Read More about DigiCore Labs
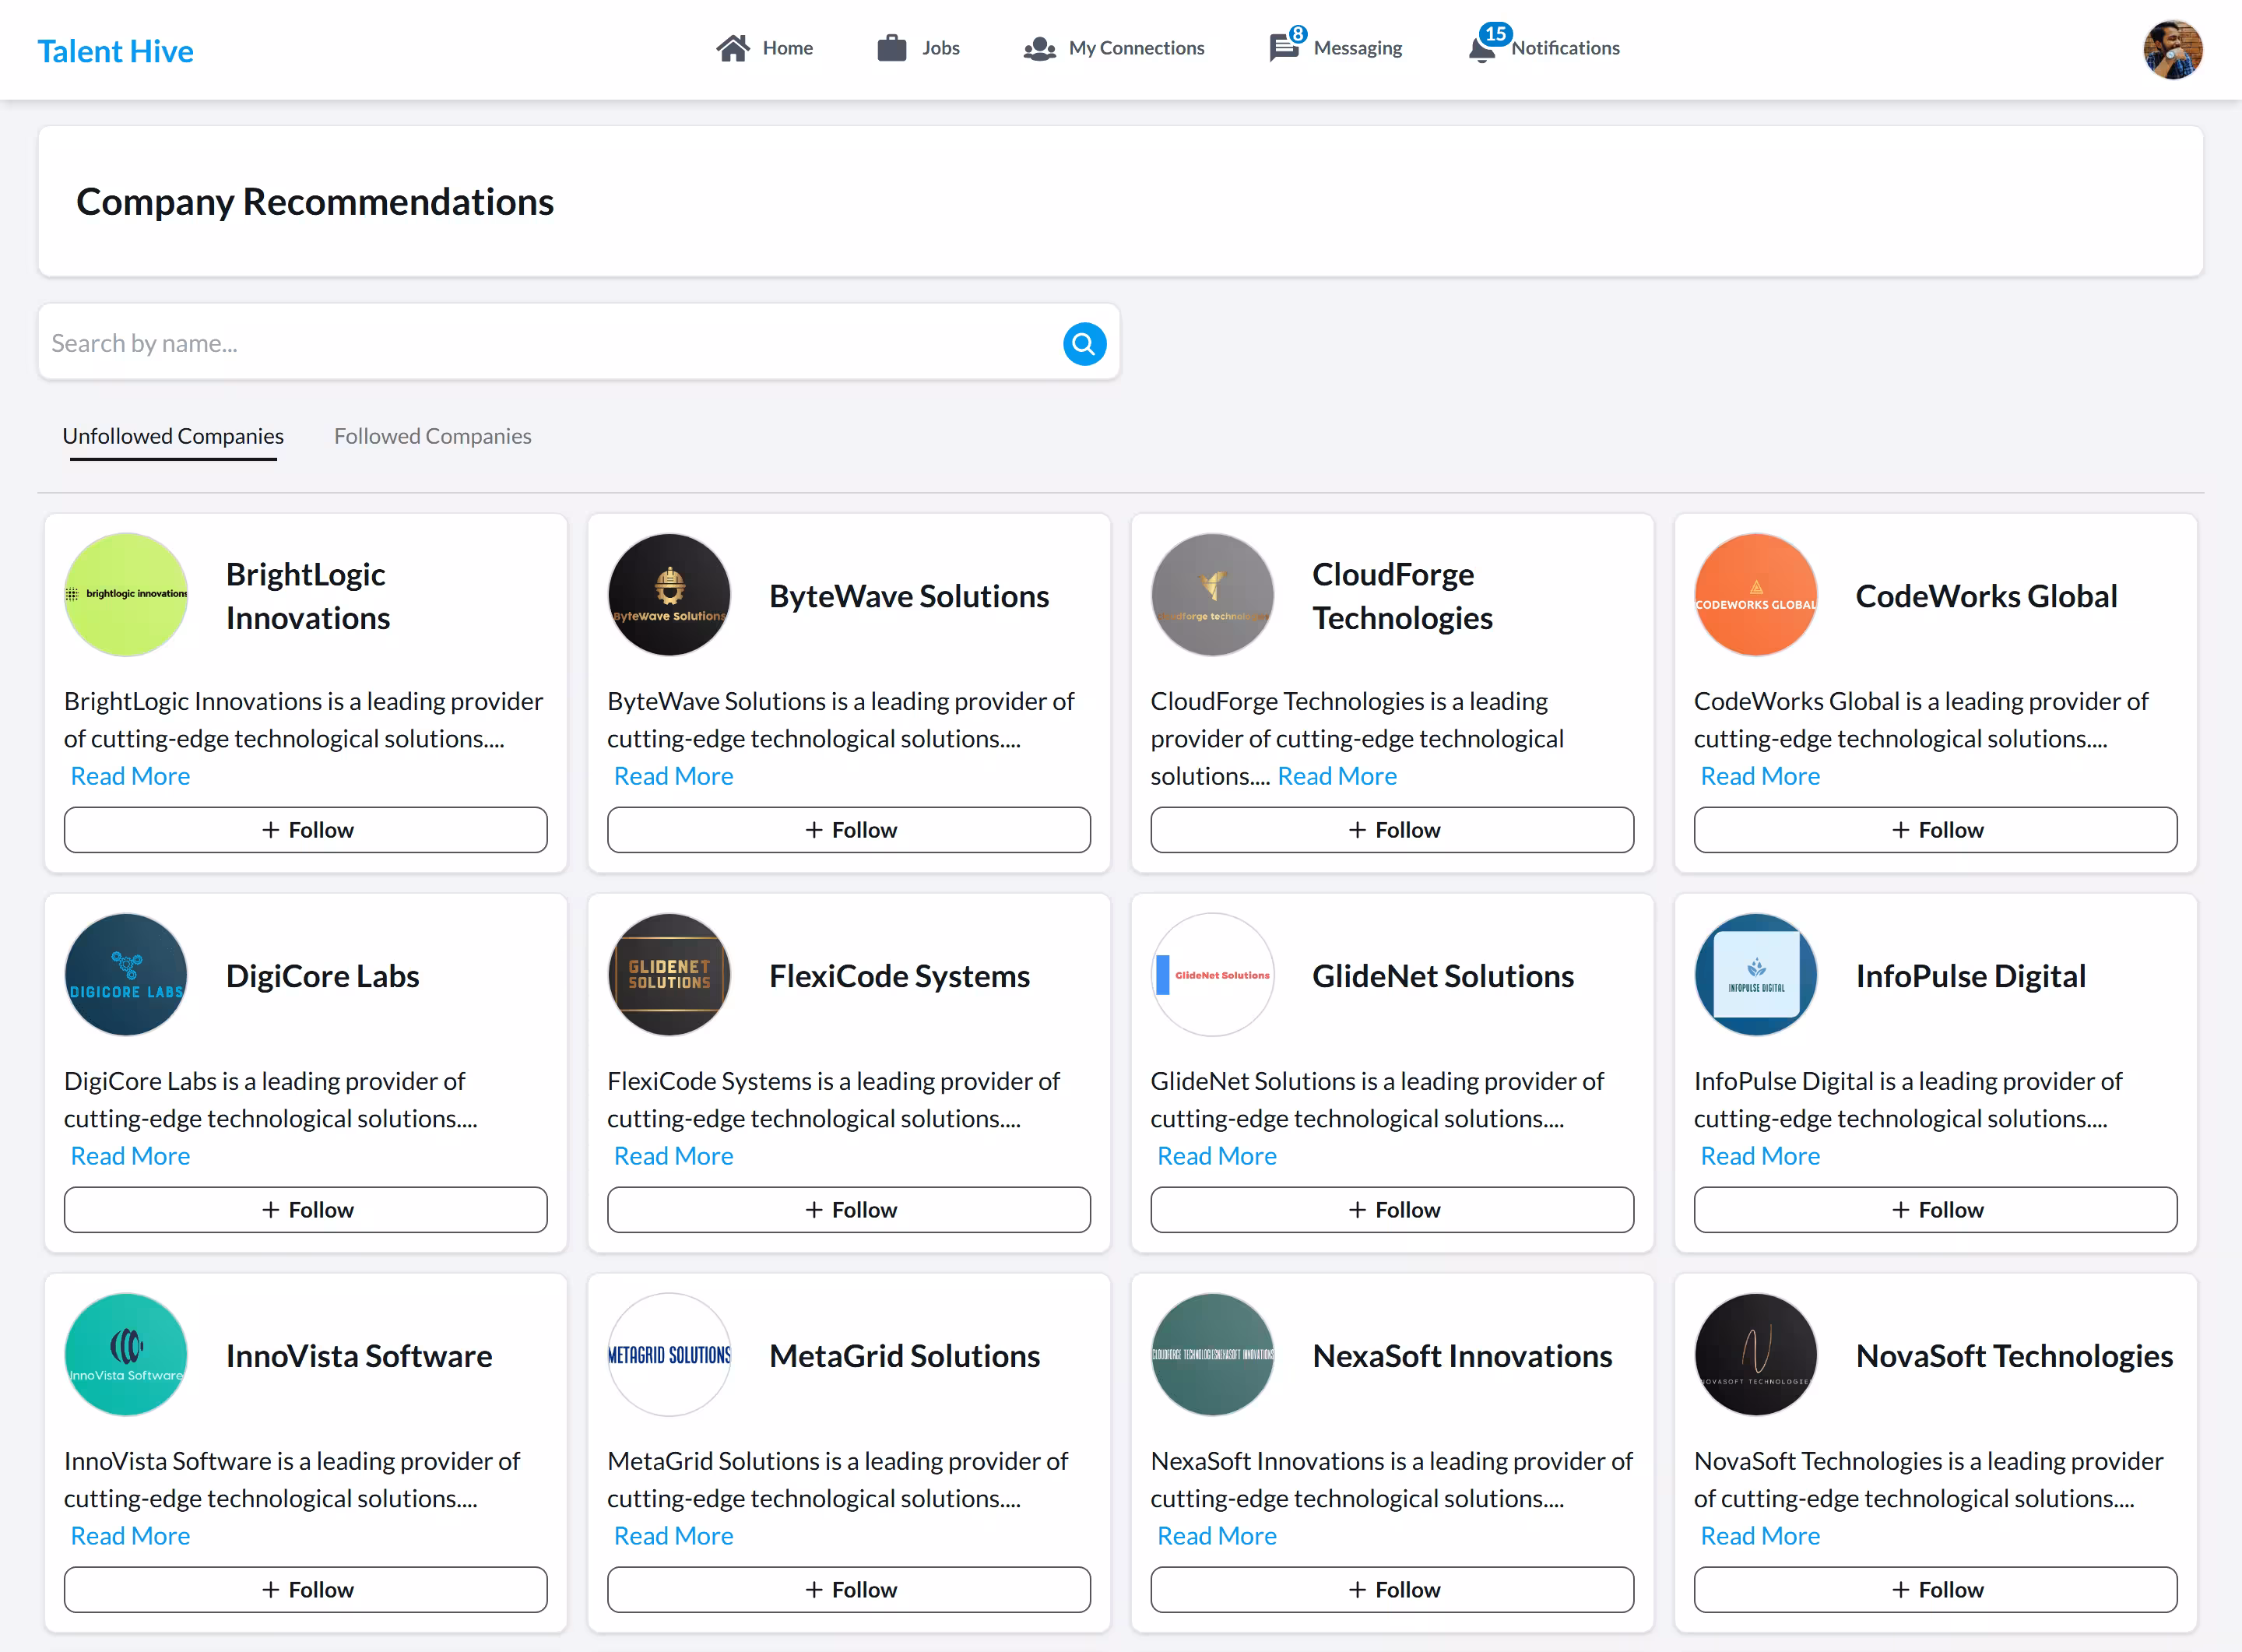This screenshot has width=2242, height=1652. [130, 1156]
